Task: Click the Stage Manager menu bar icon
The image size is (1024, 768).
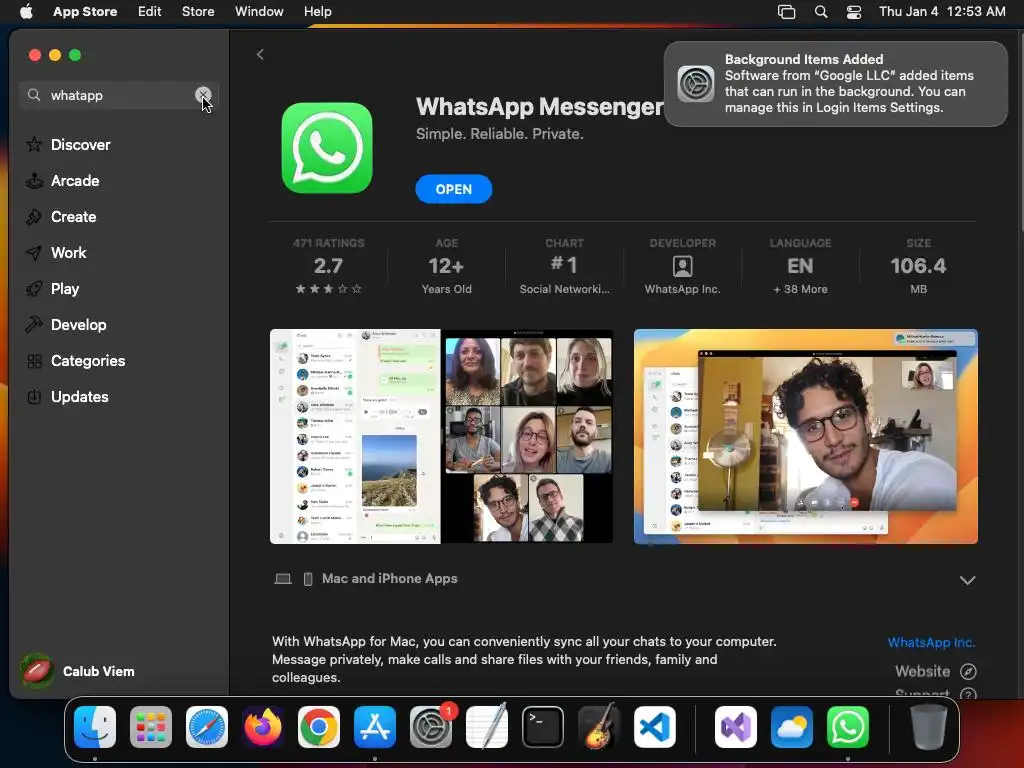Action: [x=786, y=12]
